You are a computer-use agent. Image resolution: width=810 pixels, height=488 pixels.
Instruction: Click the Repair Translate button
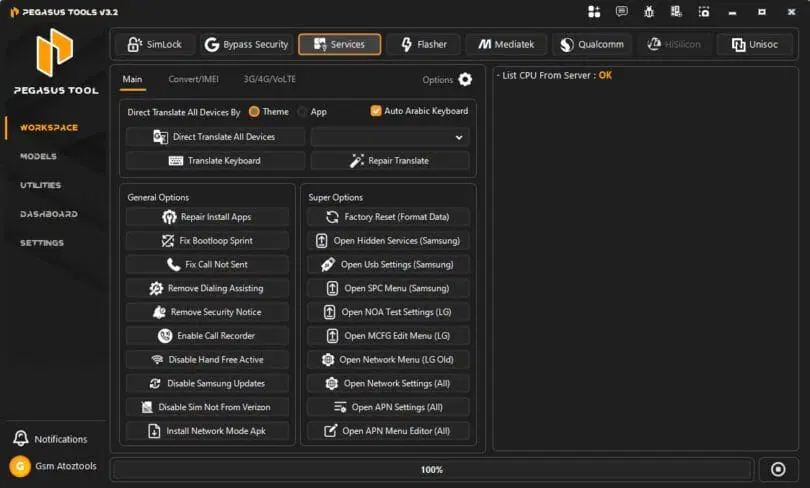point(390,161)
